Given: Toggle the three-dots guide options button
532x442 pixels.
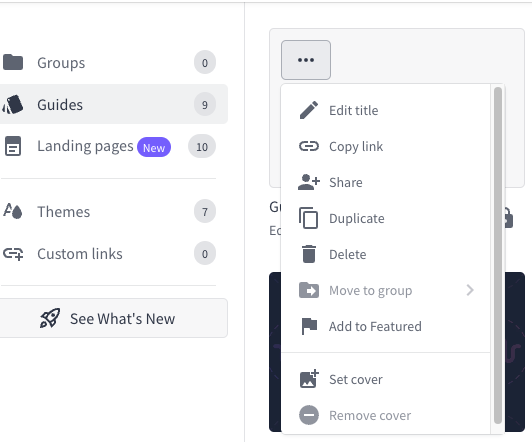Looking at the screenshot, I should point(306,60).
